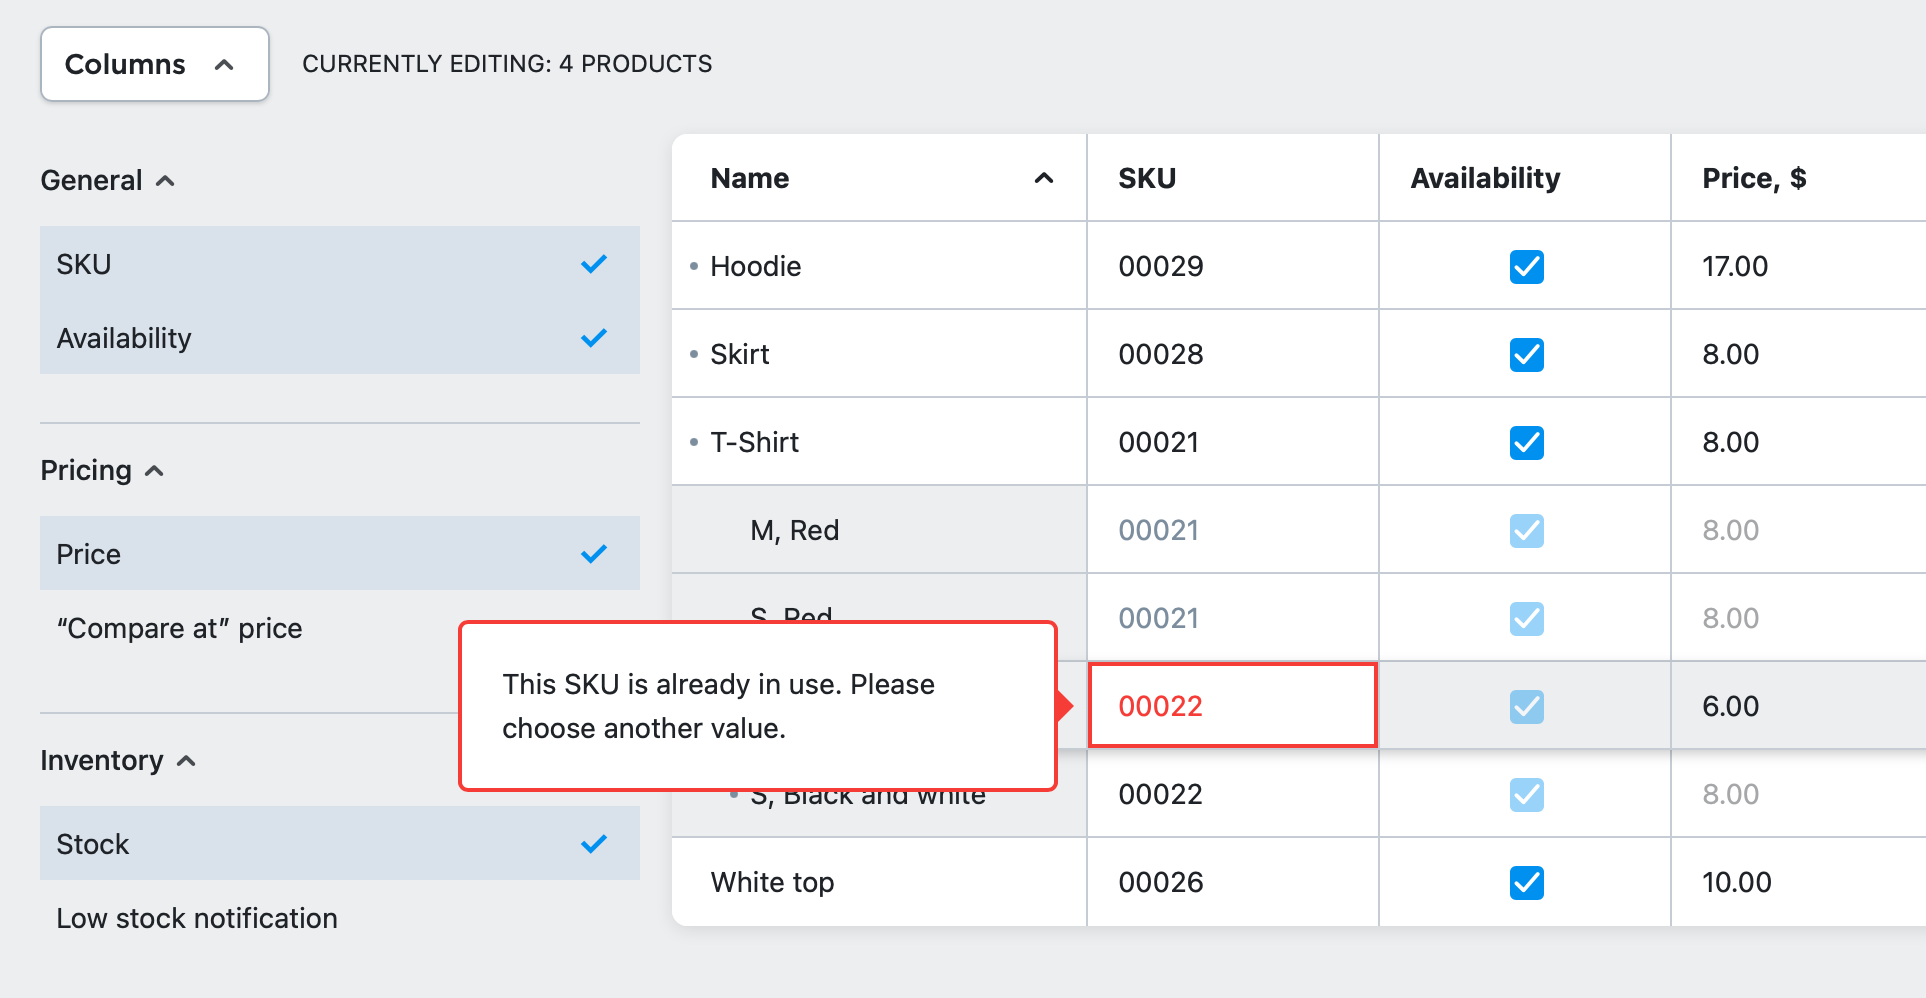Toggle availability for White top
The height and width of the screenshot is (998, 1926).
point(1525,882)
